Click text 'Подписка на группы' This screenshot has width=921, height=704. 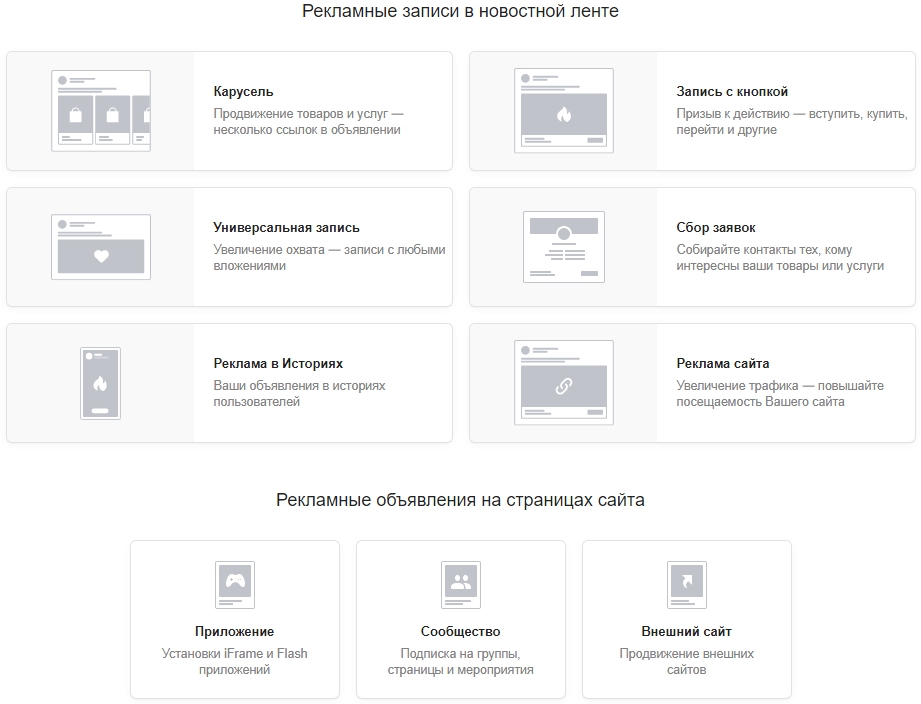pyautogui.click(x=459, y=653)
